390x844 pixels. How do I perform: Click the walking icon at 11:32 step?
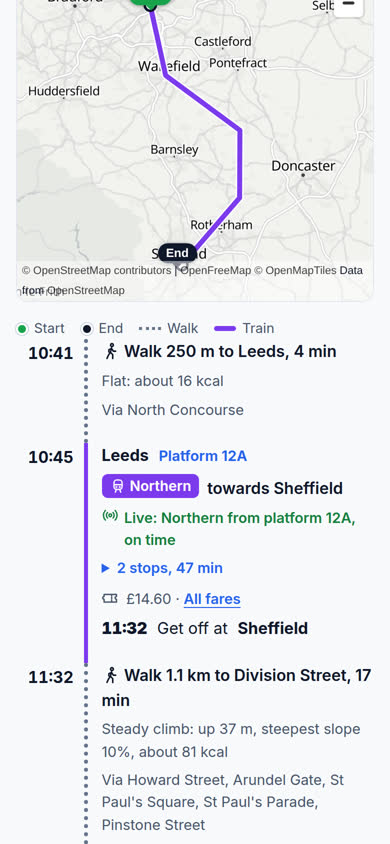tap(111, 675)
